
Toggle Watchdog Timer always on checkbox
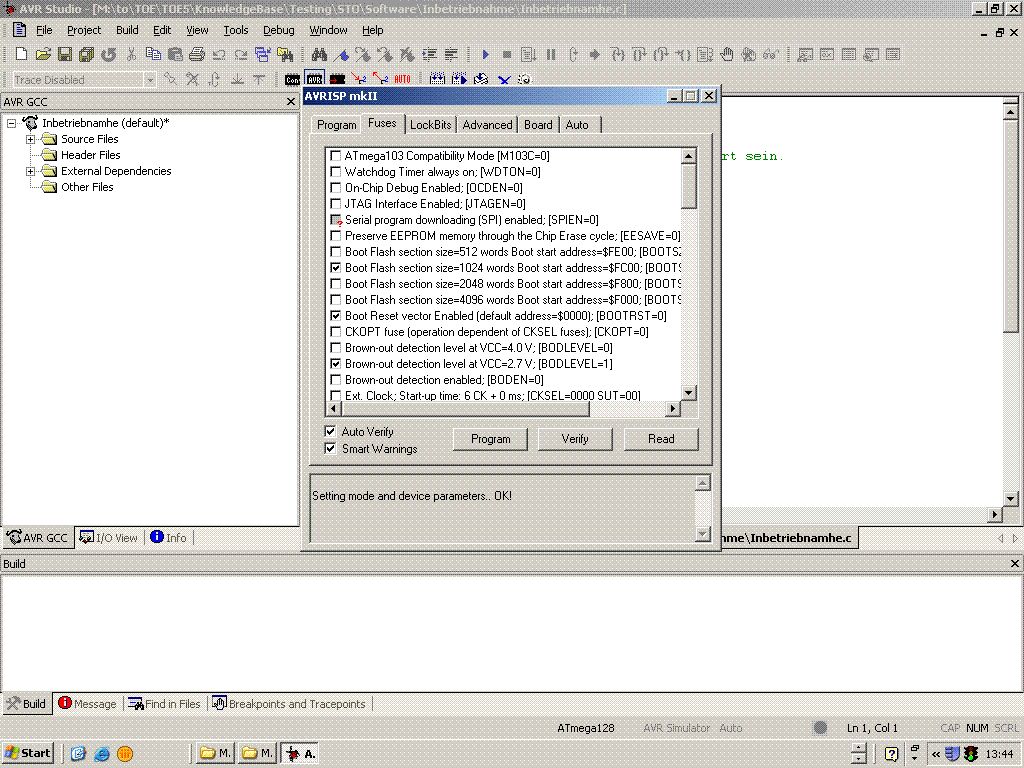click(x=336, y=172)
